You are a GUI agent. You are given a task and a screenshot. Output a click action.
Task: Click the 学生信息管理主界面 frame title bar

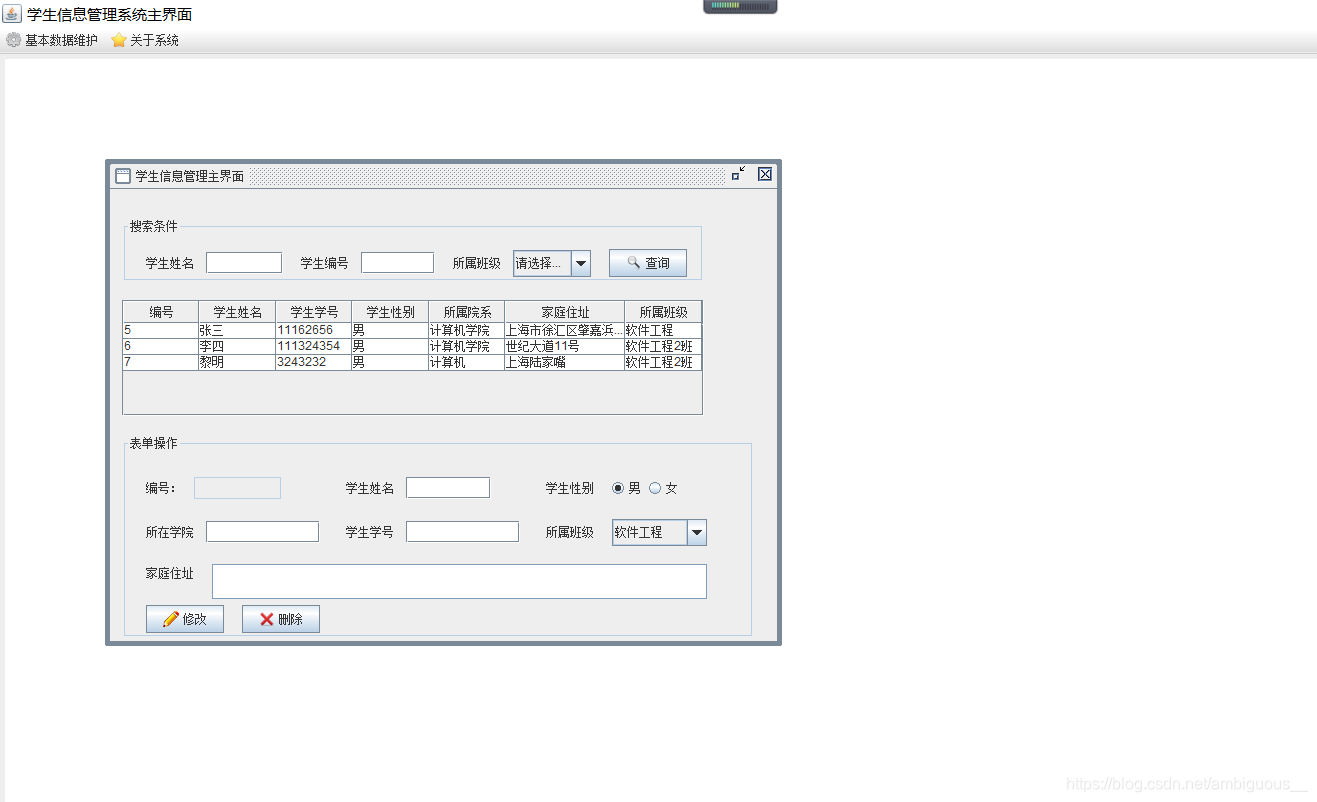(443, 176)
